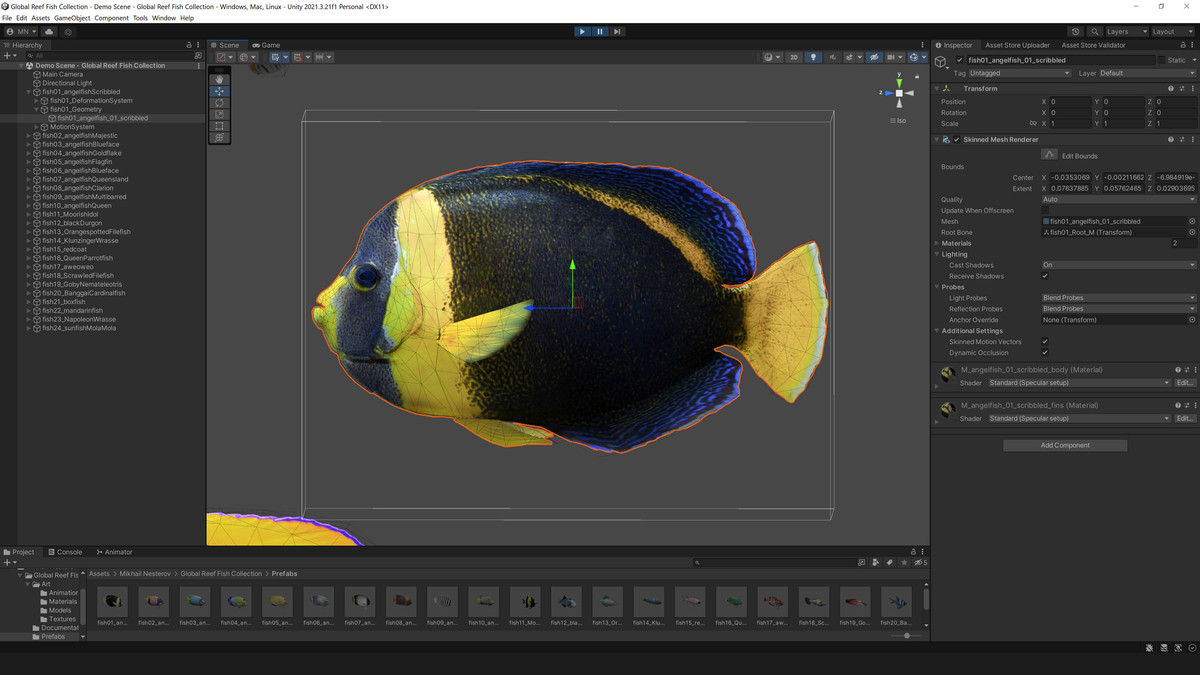Disable the Dynamic Occlusion checkbox

click(x=1045, y=352)
